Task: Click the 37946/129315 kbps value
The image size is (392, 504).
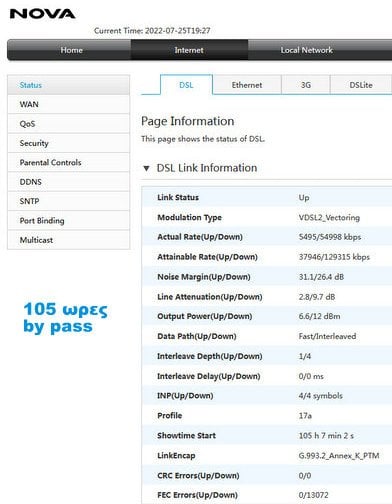Action: (334, 257)
